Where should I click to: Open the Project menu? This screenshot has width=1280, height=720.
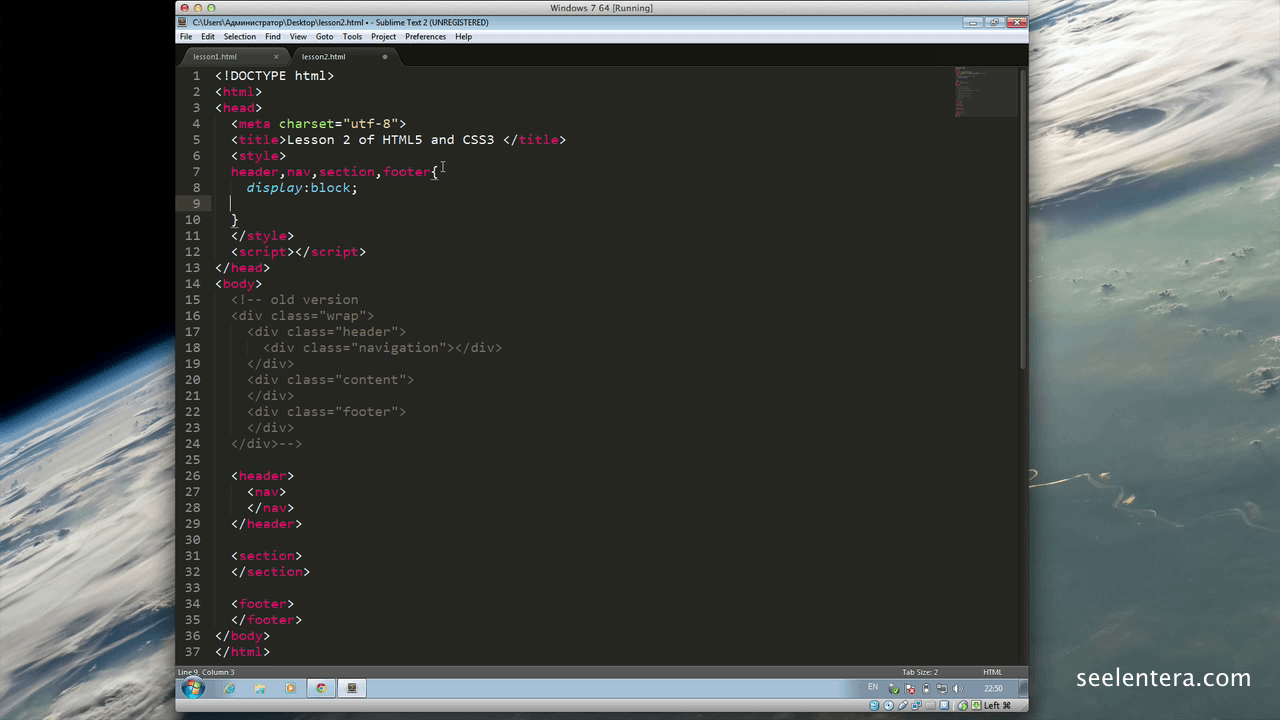[x=384, y=36]
